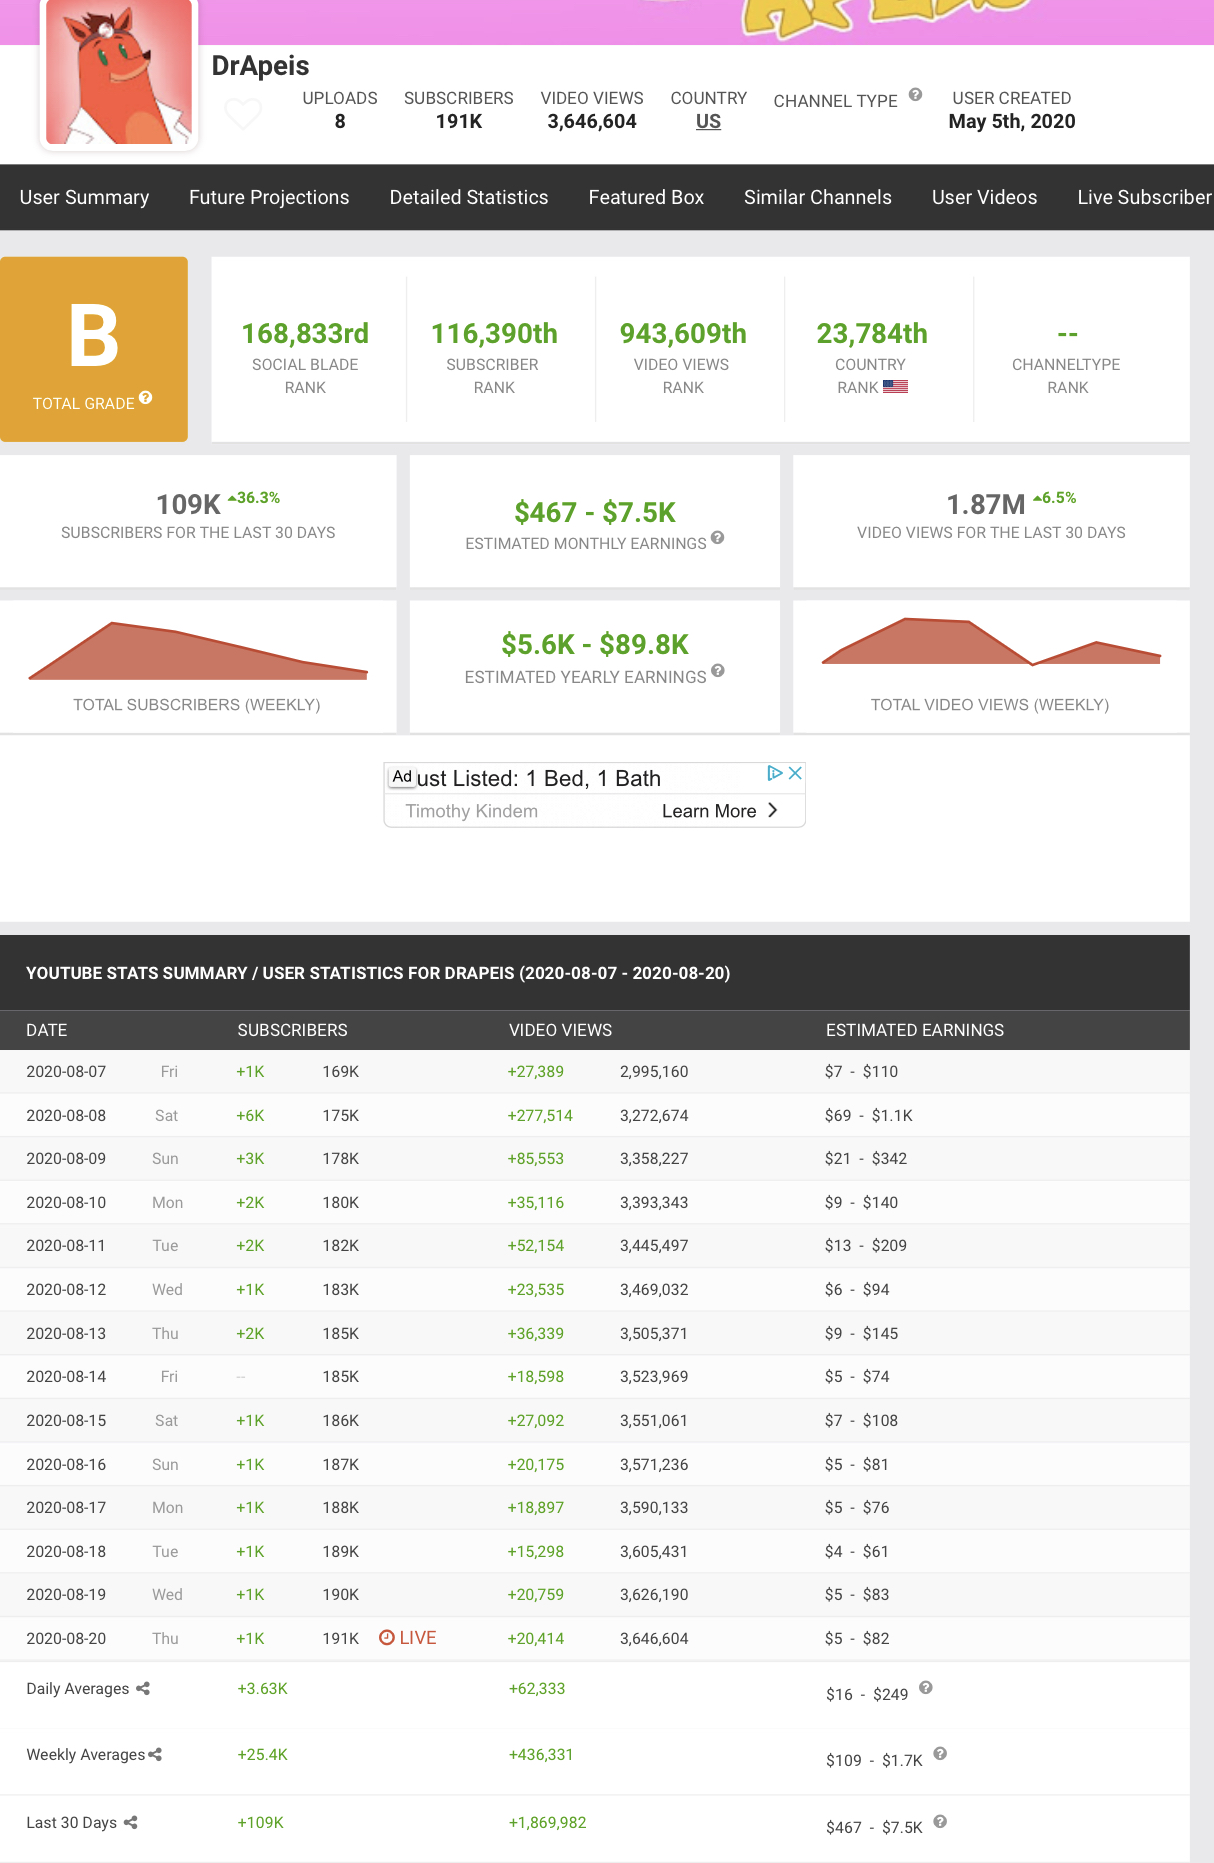The width and height of the screenshot is (1214, 1863).
Task: Open help for Daily Averages earnings
Action: [926, 1688]
